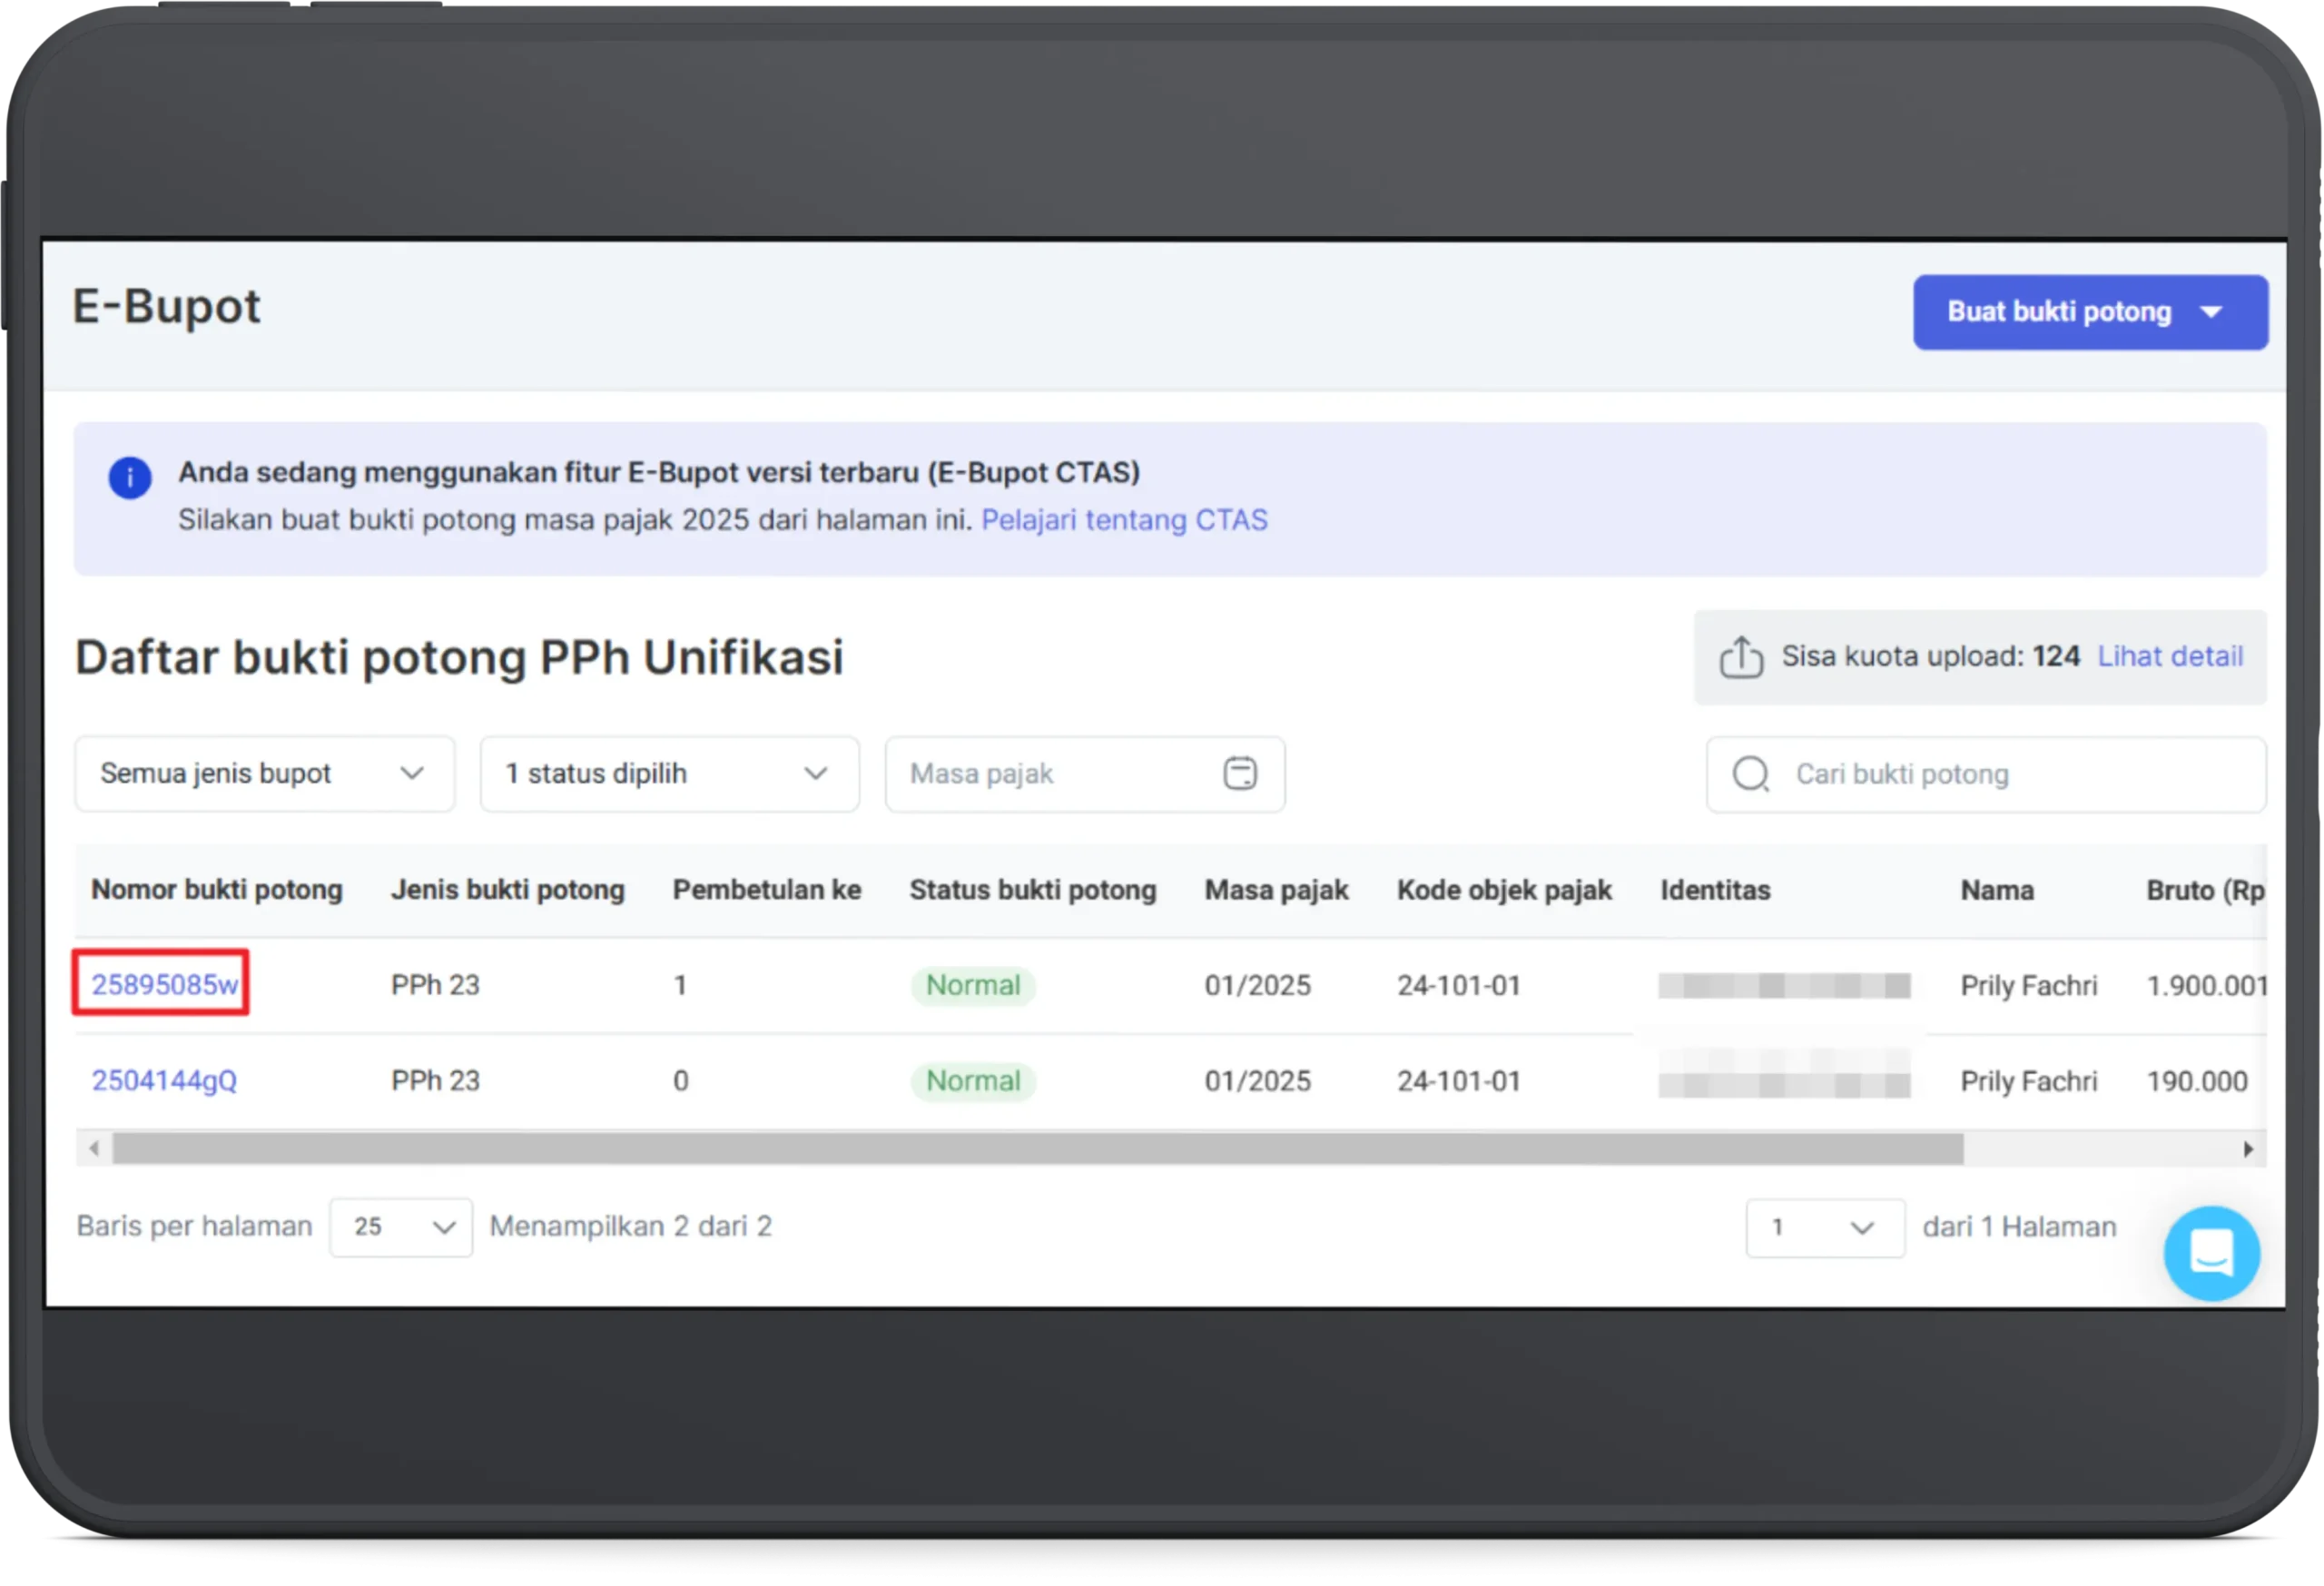The height and width of the screenshot is (1586, 2324).
Task: Click the calendar icon in Masa pajak
Action: pos(1240,773)
